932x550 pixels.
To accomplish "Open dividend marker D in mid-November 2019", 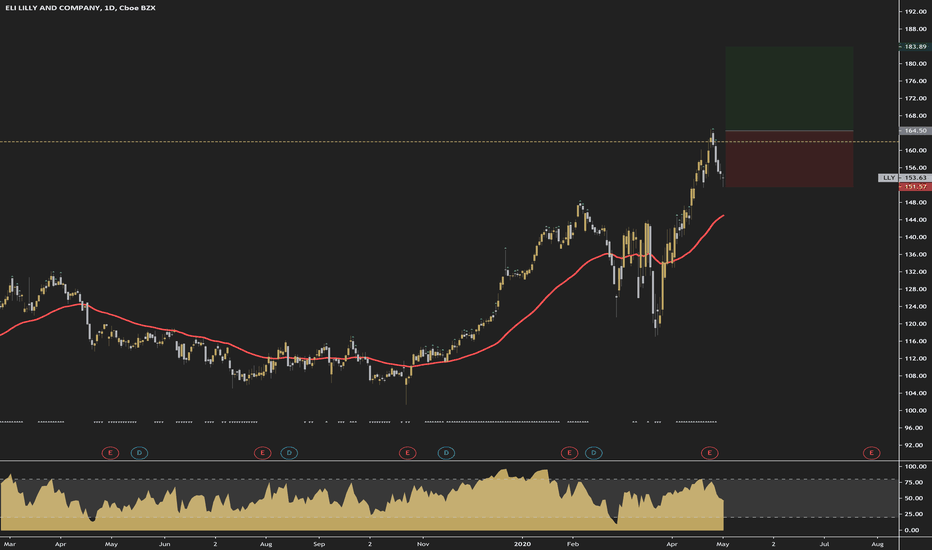I will tap(446, 453).
